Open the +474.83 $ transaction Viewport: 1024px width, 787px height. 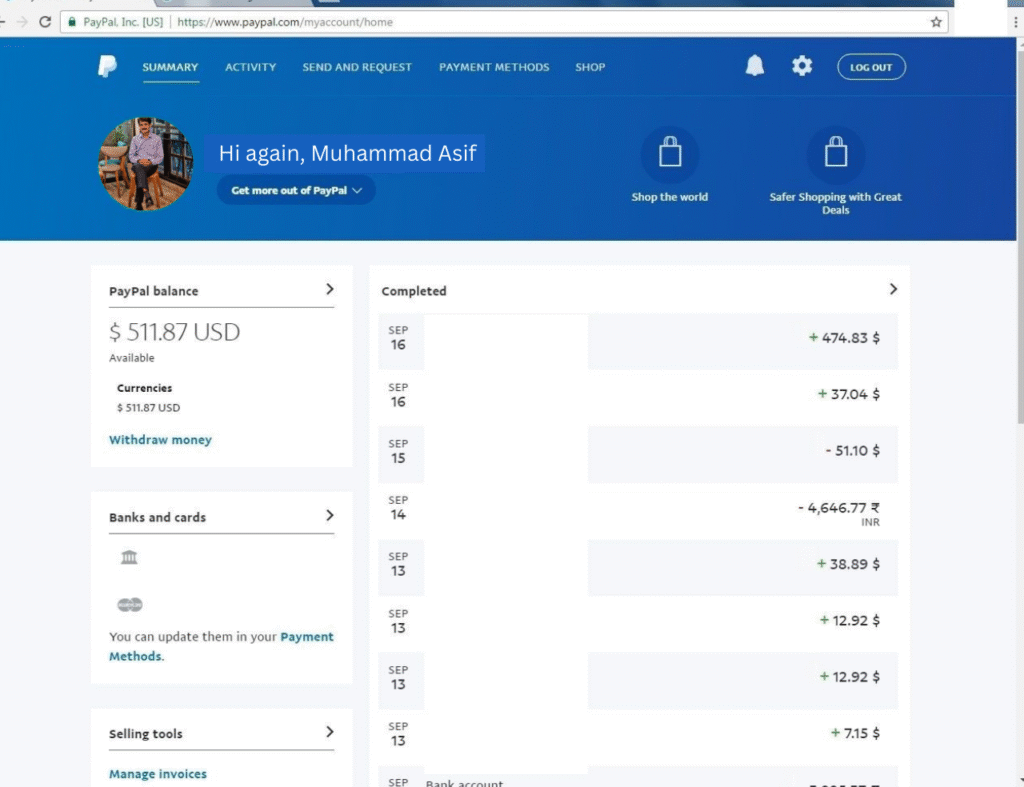click(x=638, y=341)
